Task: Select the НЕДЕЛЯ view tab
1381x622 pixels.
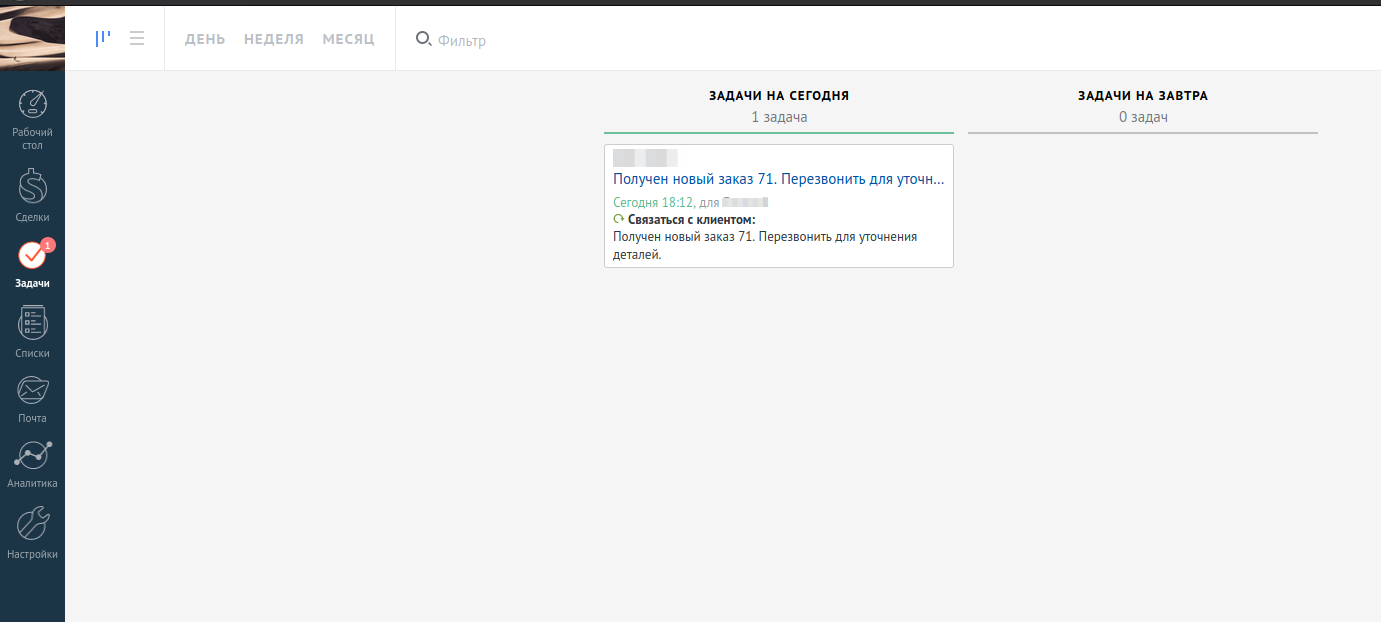Action: pyautogui.click(x=274, y=39)
